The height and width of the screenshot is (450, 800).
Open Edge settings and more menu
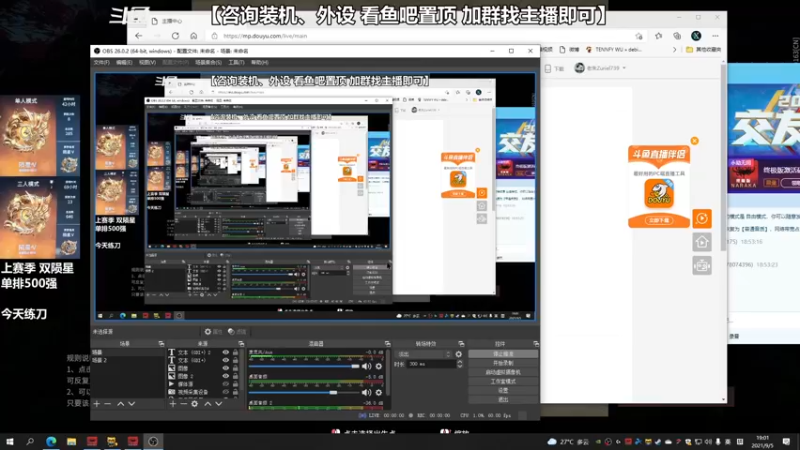click(x=715, y=36)
